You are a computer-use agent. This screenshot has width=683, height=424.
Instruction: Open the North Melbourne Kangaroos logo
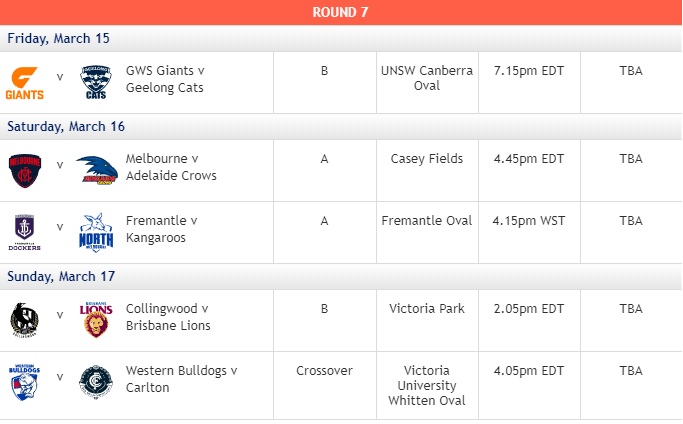coord(96,233)
